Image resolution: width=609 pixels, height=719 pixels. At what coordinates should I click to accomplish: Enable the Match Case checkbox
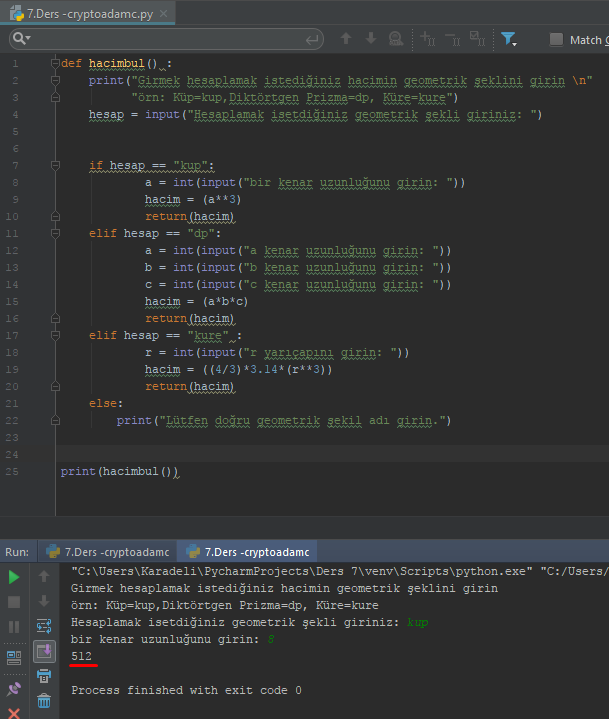coord(556,40)
